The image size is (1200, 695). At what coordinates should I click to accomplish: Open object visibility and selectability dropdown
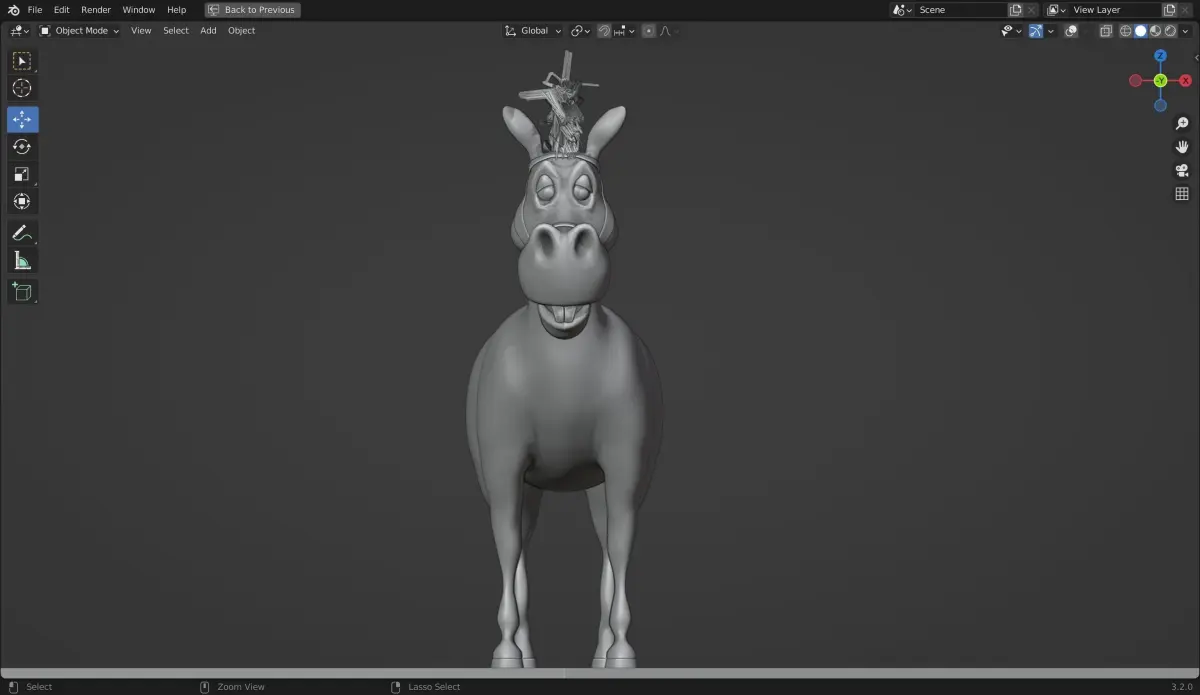point(1011,31)
